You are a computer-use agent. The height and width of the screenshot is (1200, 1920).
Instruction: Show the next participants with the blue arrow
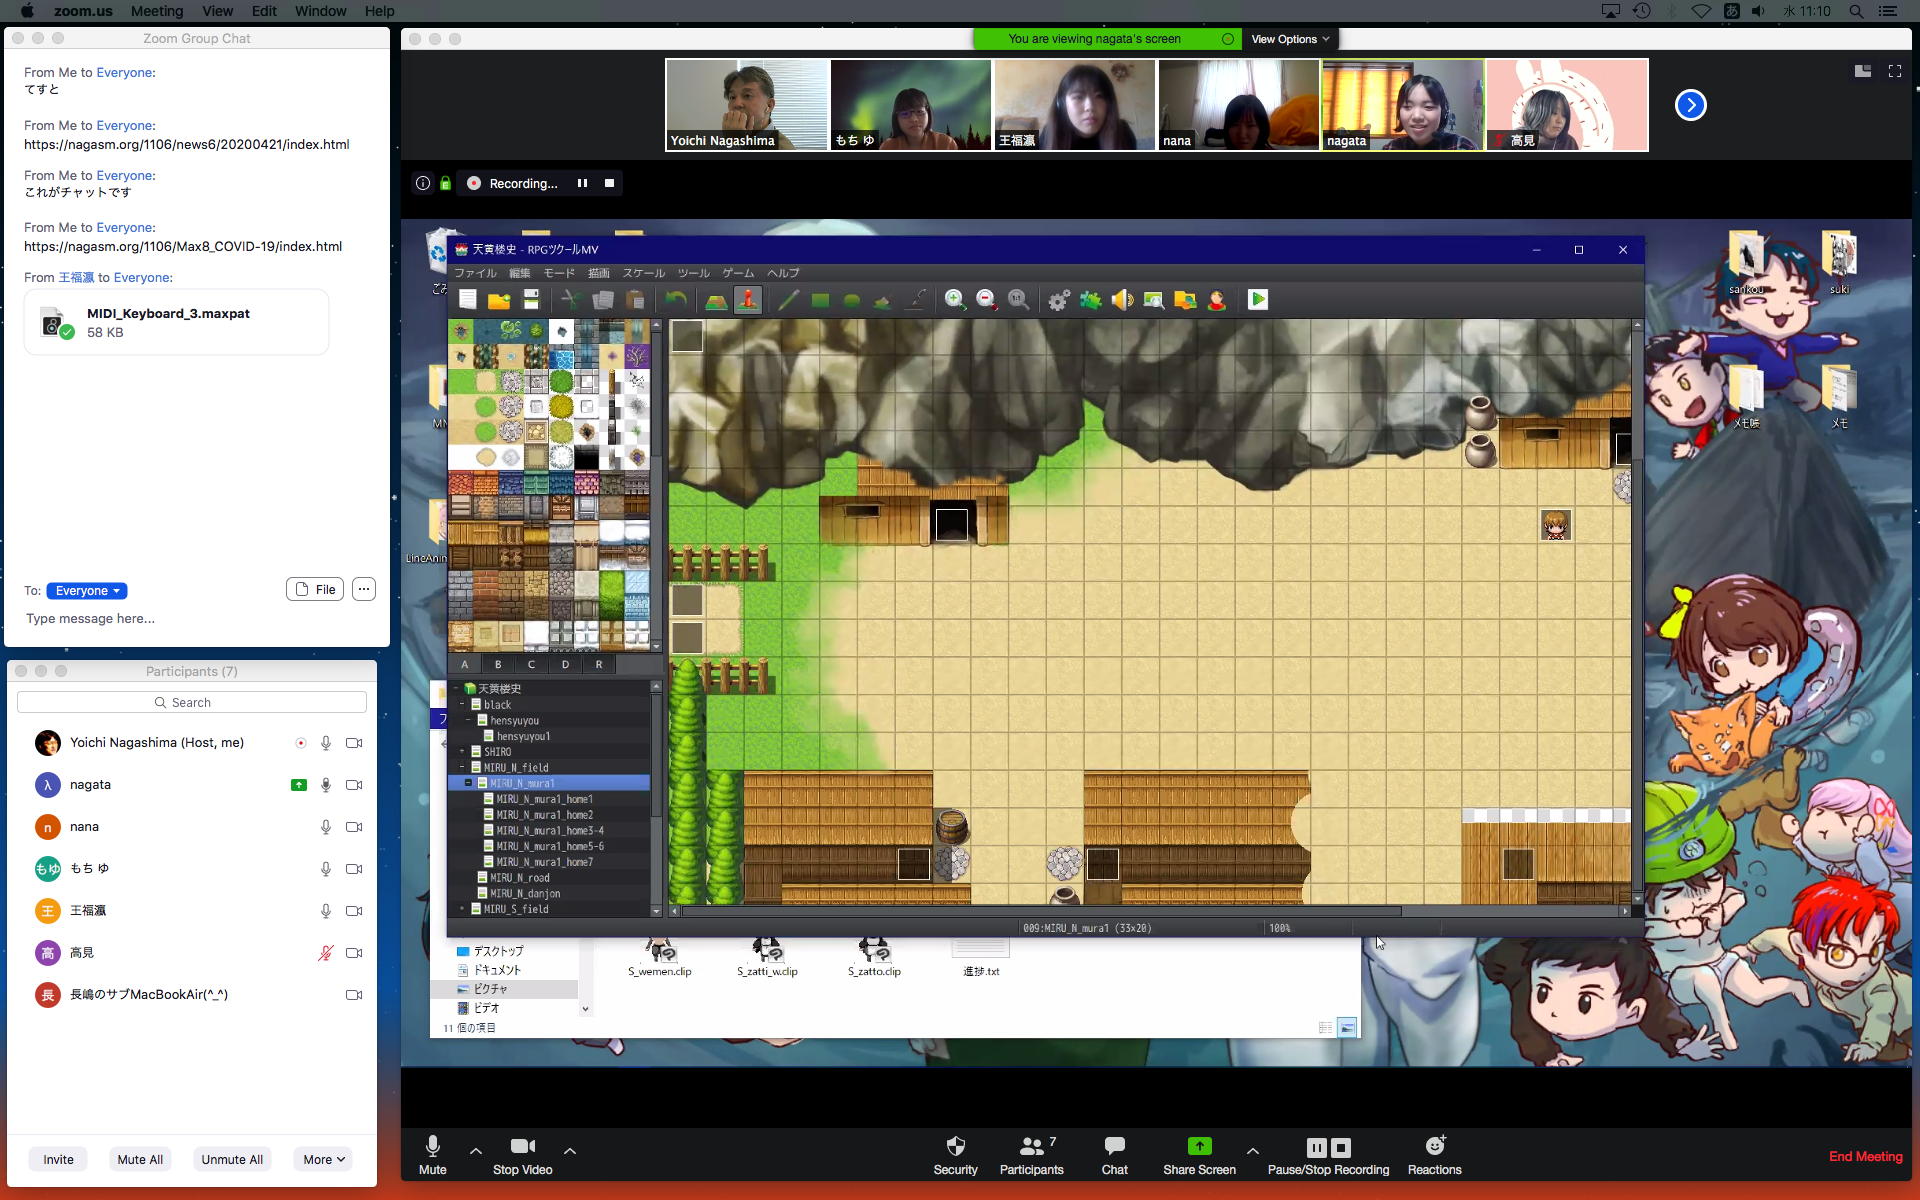pyautogui.click(x=1690, y=105)
